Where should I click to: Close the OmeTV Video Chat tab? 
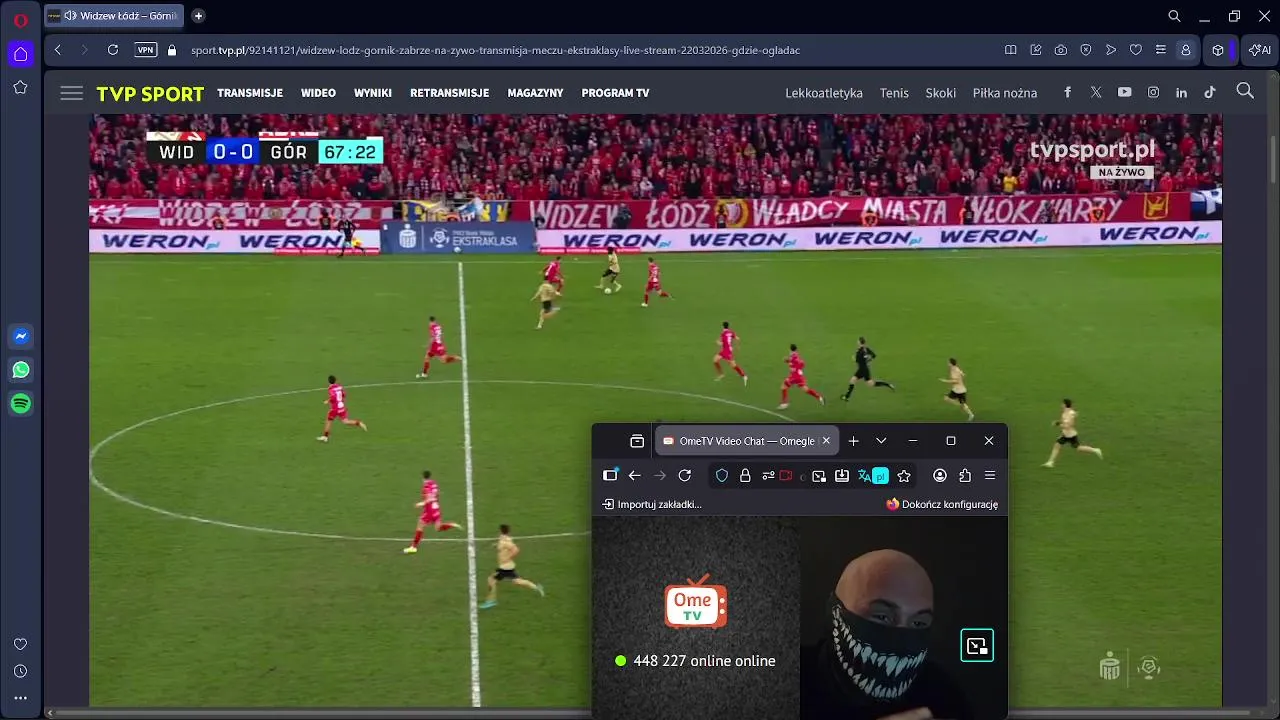(x=826, y=441)
